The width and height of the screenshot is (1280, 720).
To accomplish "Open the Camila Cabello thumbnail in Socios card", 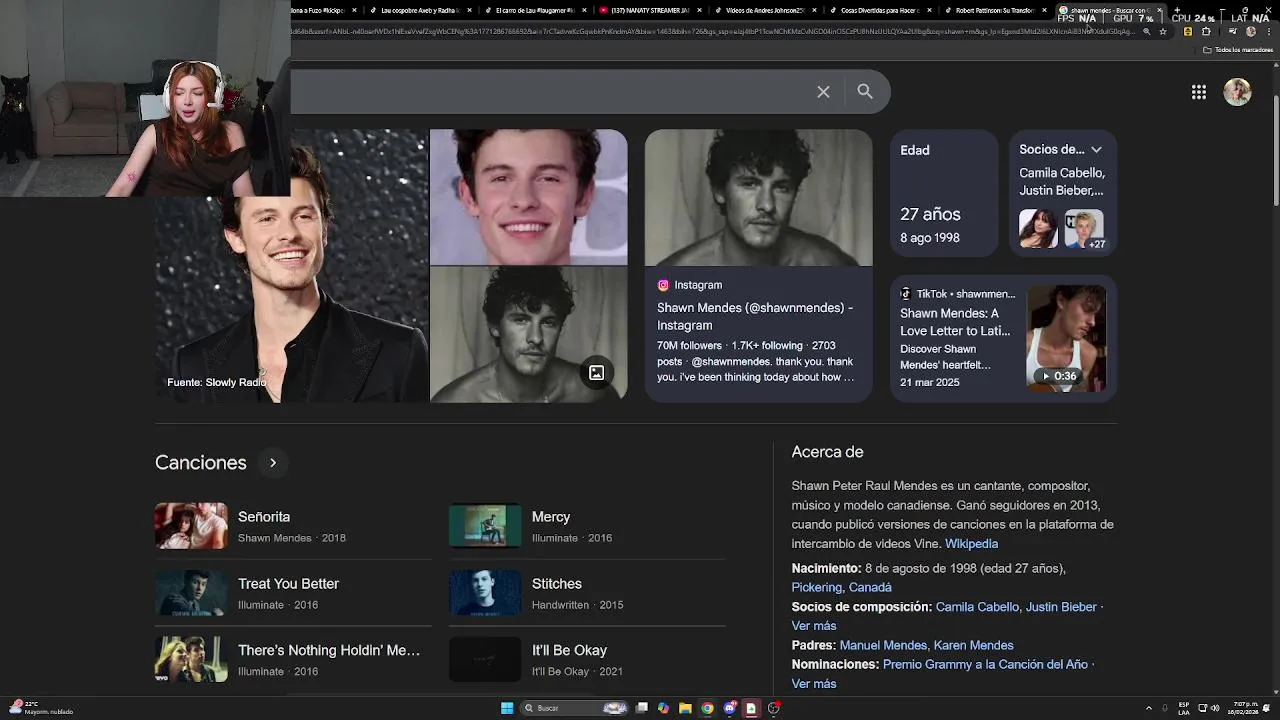I will pos(1038,229).
